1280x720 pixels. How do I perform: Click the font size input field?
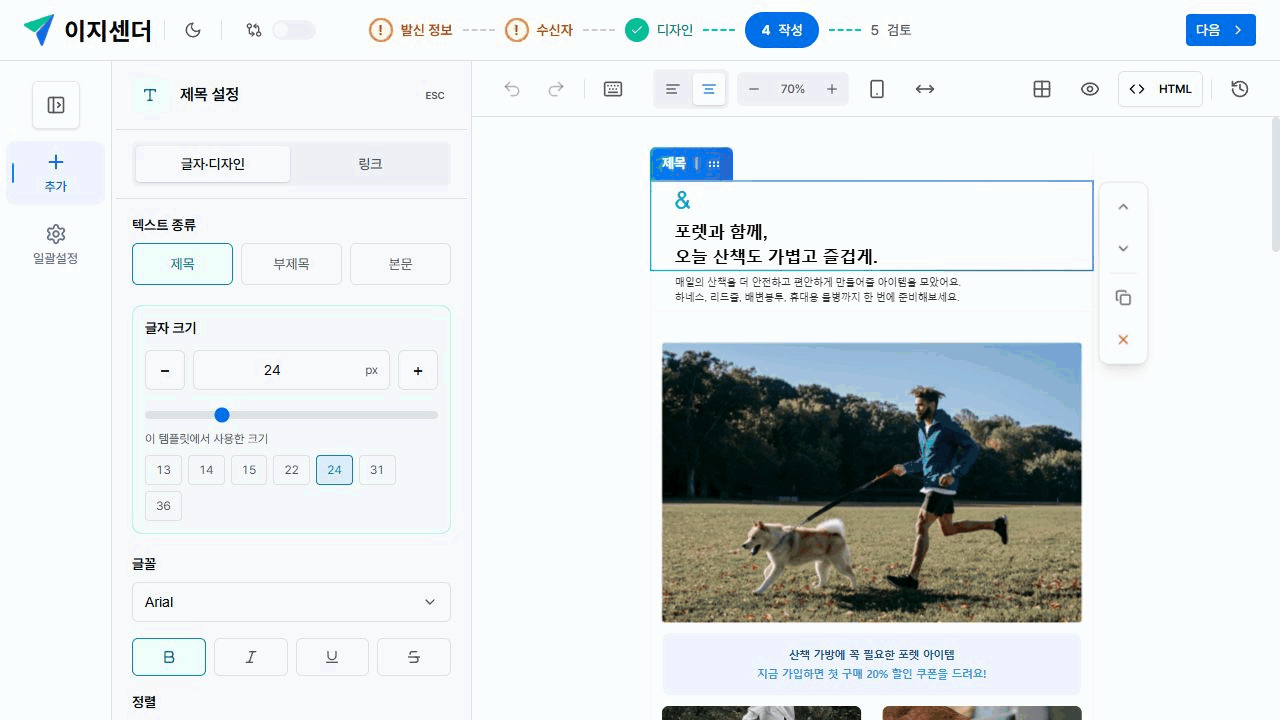(x=291, y=370)
